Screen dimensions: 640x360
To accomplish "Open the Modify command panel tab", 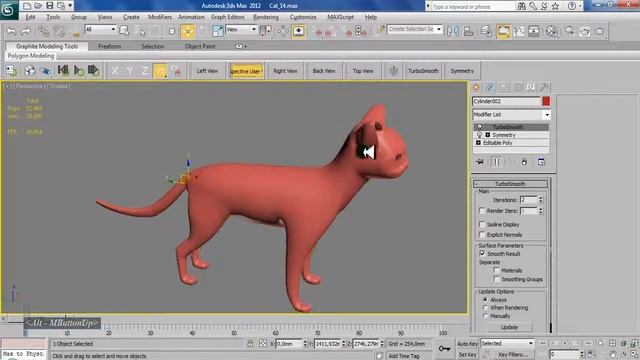I will [x=490, y=87].
